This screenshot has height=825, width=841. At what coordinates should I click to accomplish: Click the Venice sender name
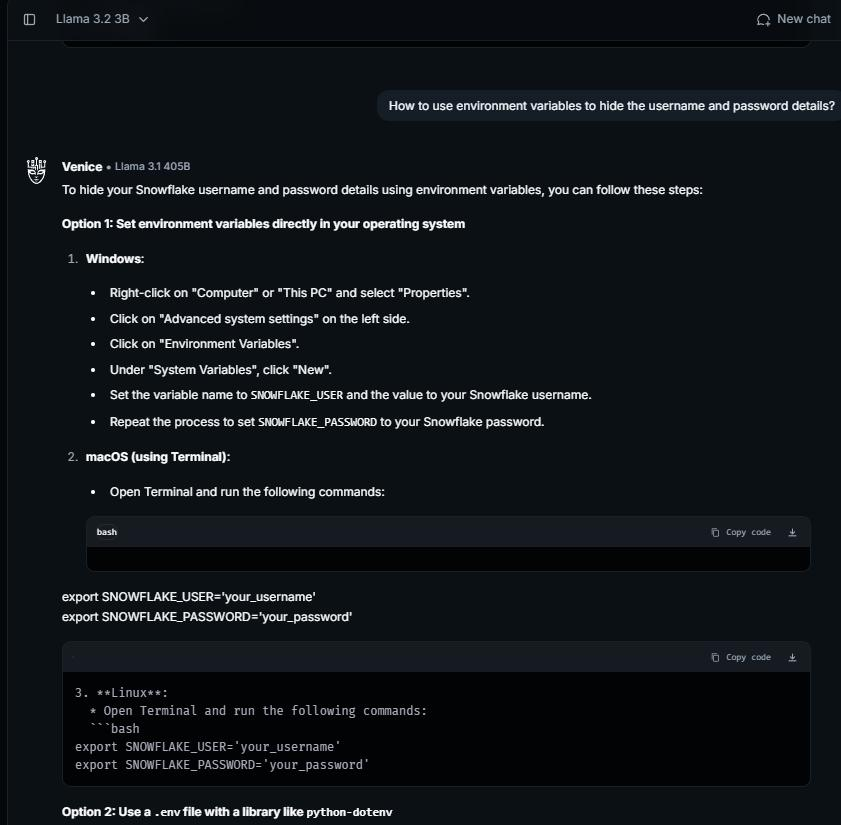coord(82,167)
